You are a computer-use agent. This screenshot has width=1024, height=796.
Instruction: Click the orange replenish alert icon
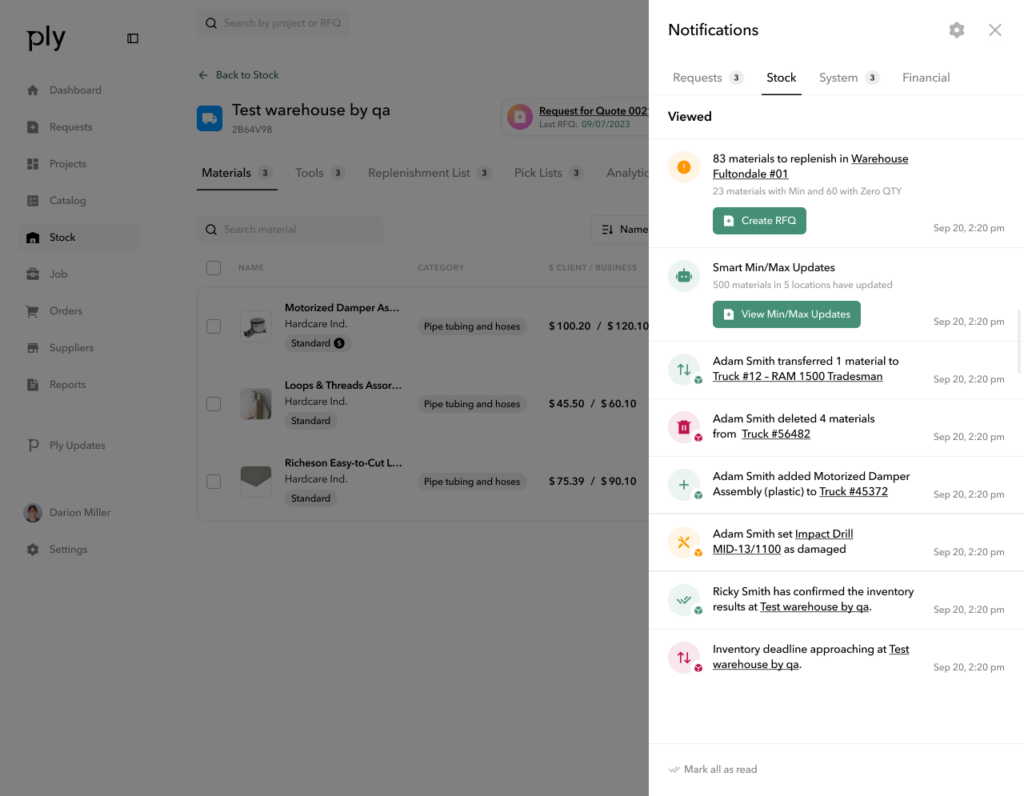(684, 167)
